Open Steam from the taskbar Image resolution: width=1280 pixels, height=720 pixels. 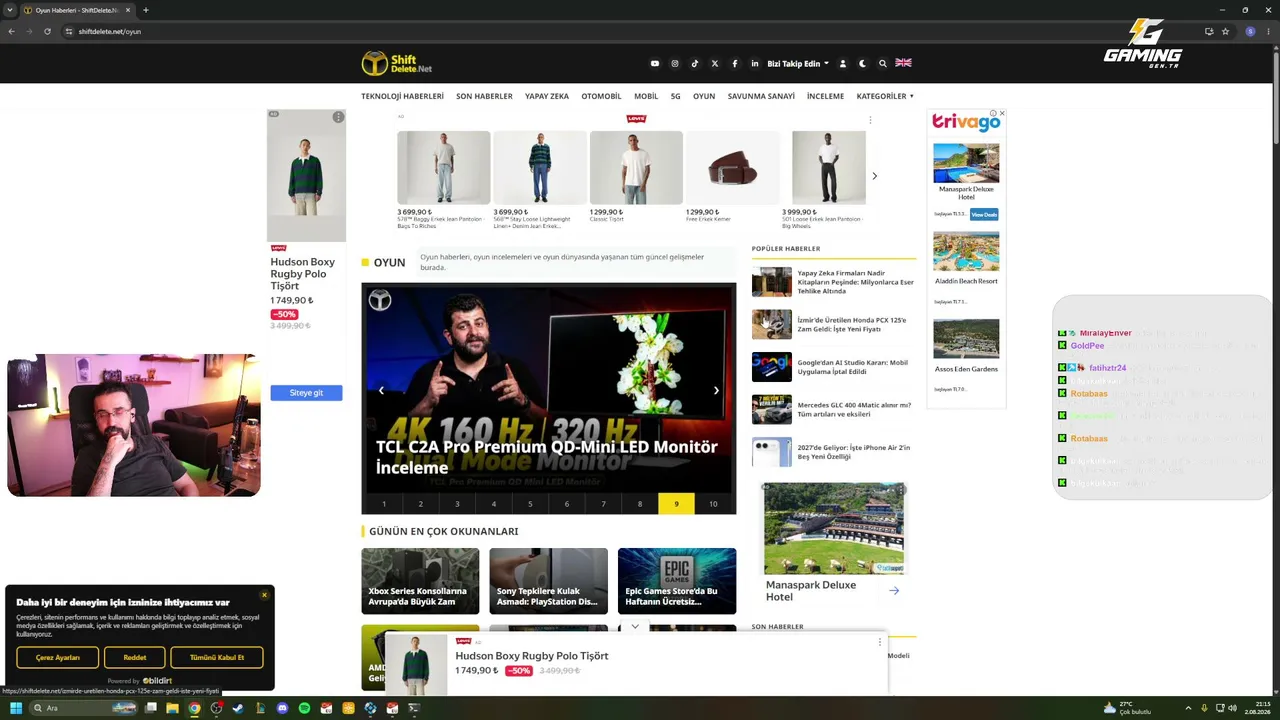coord(238,708)
